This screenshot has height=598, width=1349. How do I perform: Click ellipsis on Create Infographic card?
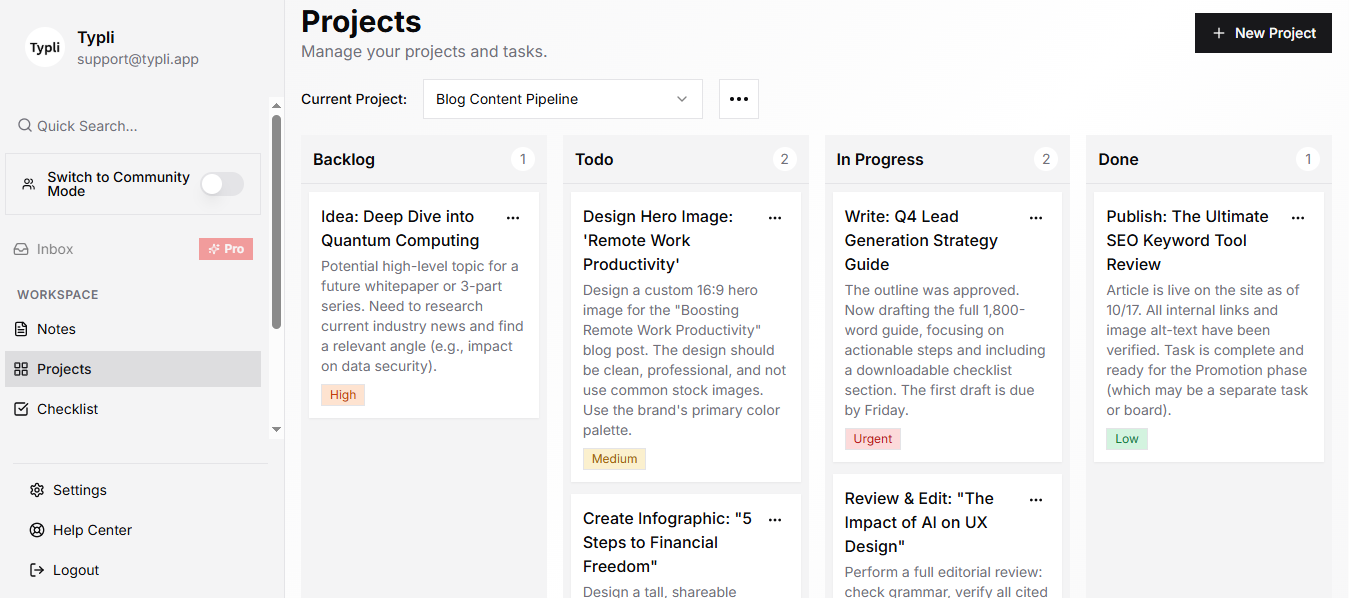click(775, 519)
